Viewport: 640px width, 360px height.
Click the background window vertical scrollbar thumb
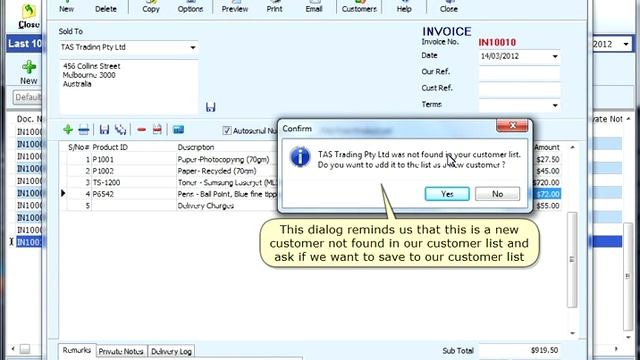tap(628, 276)
